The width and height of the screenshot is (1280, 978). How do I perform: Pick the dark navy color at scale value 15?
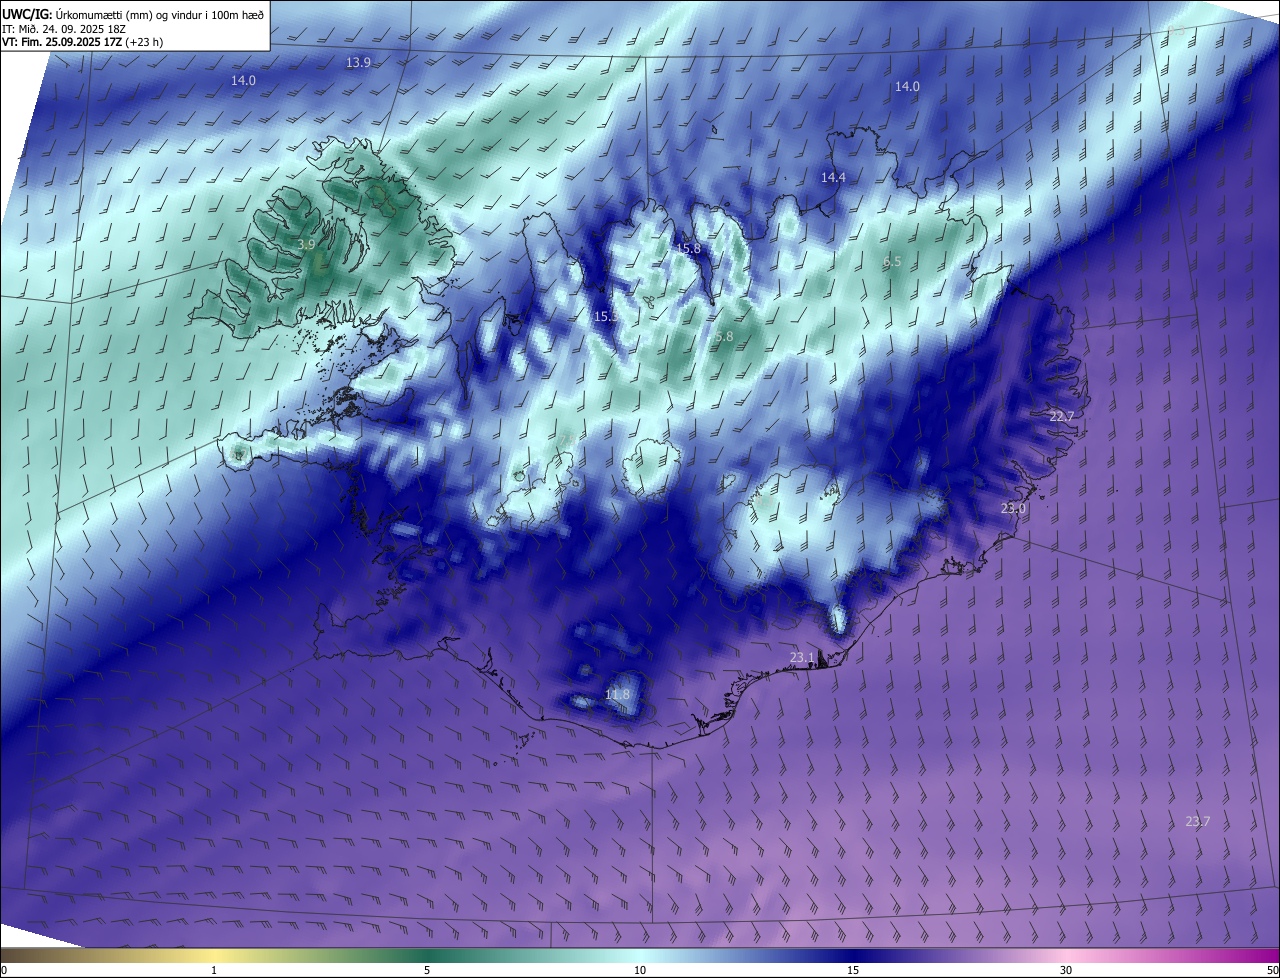pyautogui.click(x=853, y=955)
